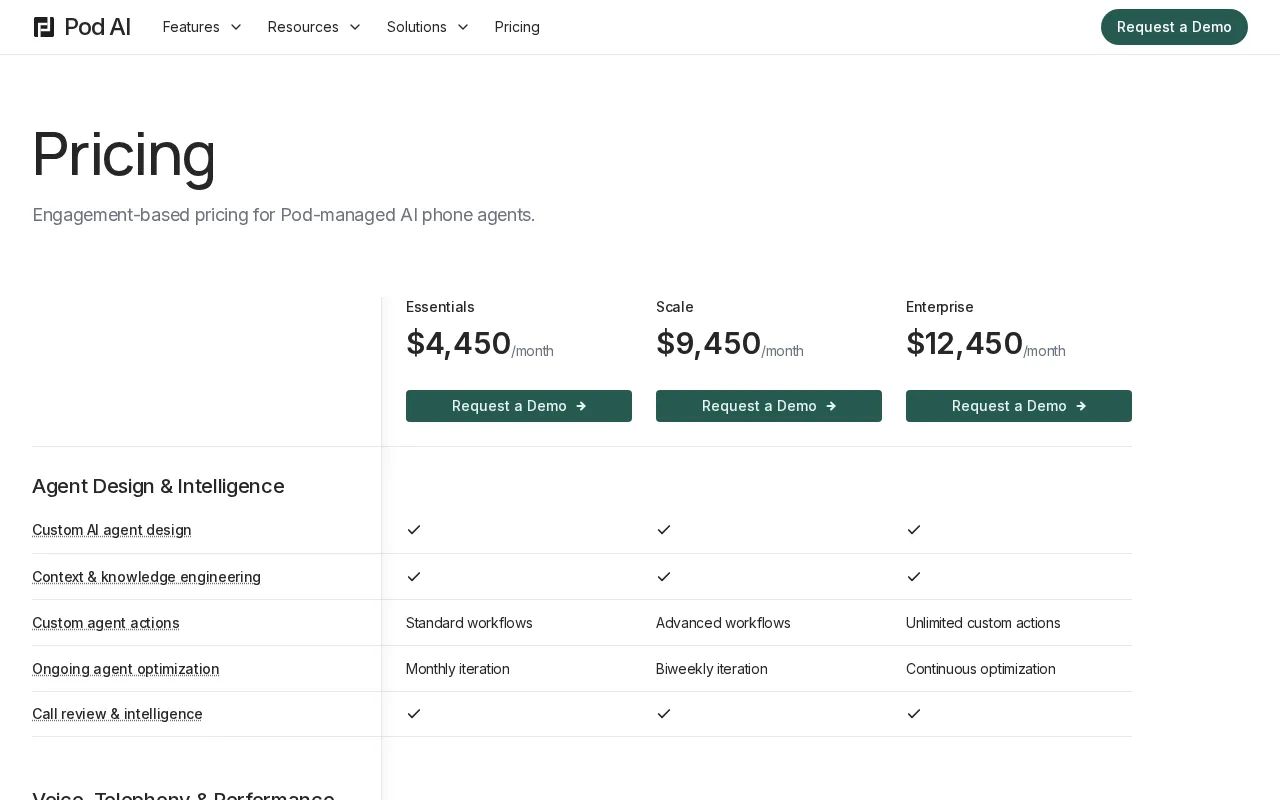This screenshot has width=1280, height=800.
Task: Click Custom agent actions feature label
Action: (106, 623)
